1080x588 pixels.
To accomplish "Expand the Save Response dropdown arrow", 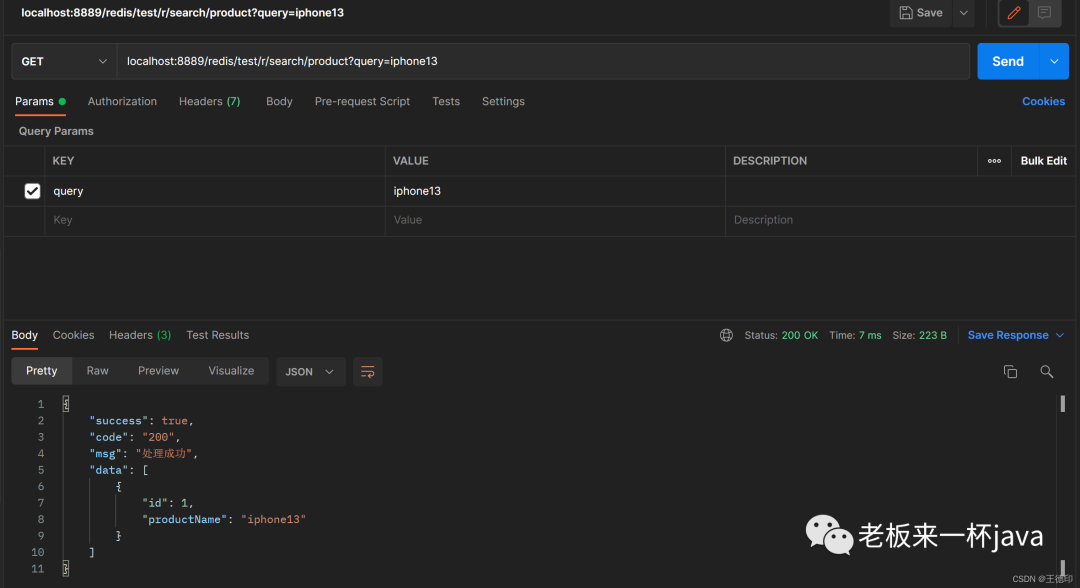I will coord(1060,335).
